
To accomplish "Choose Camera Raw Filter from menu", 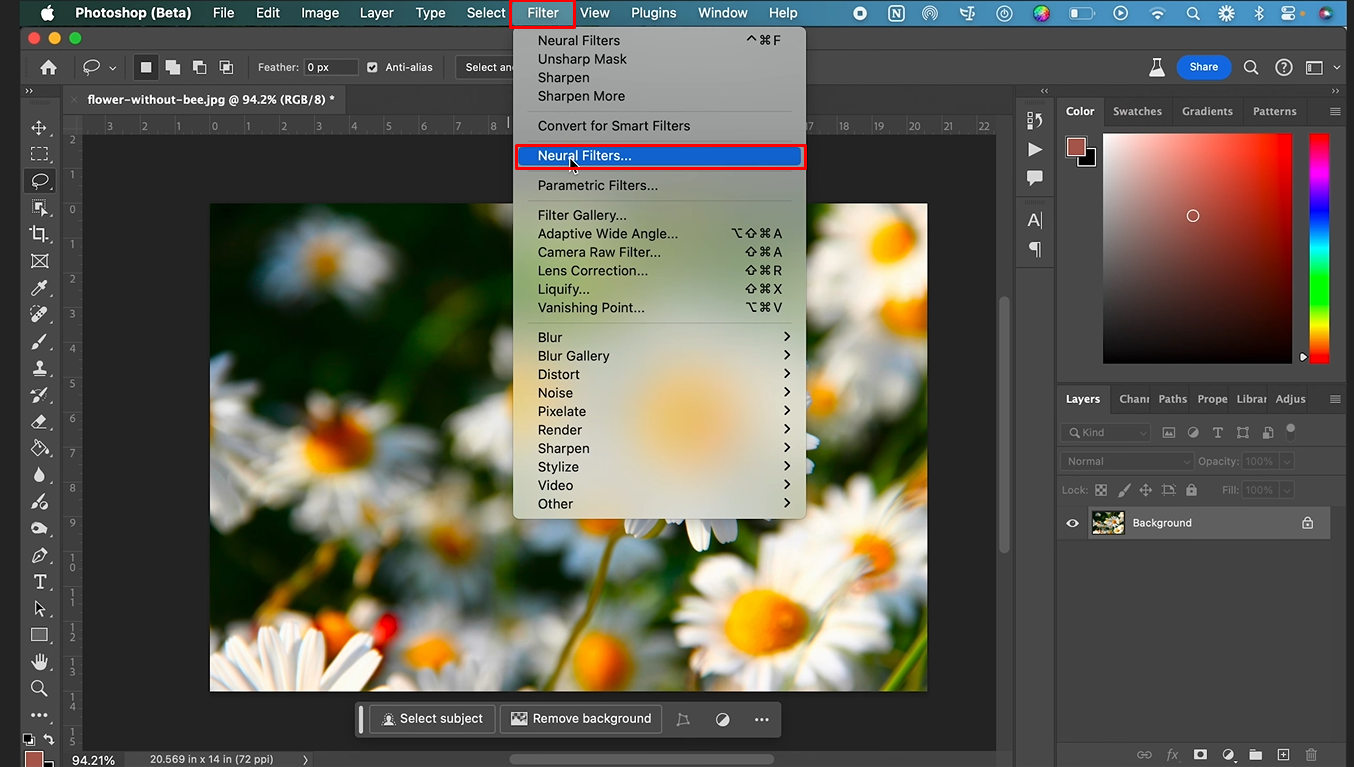I will (x=599, y=252).
